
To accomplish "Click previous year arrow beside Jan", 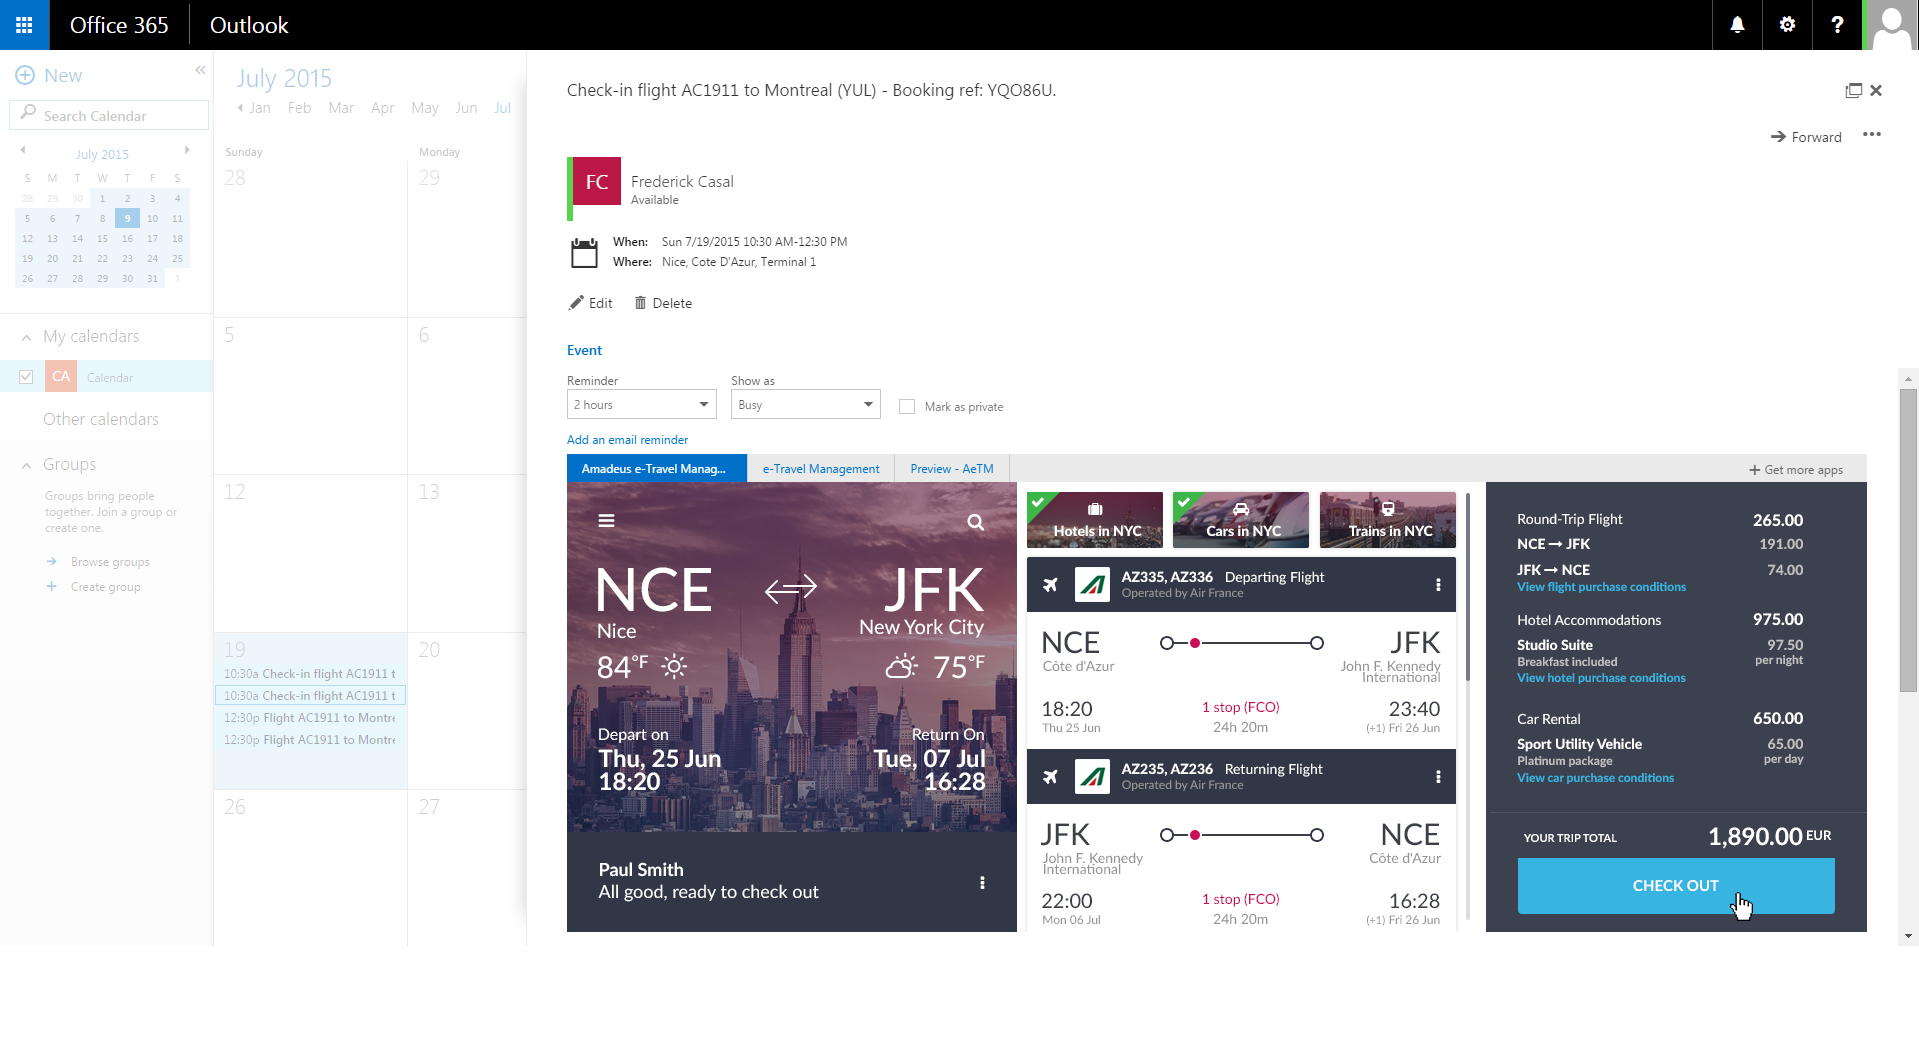I will point(240,108).
